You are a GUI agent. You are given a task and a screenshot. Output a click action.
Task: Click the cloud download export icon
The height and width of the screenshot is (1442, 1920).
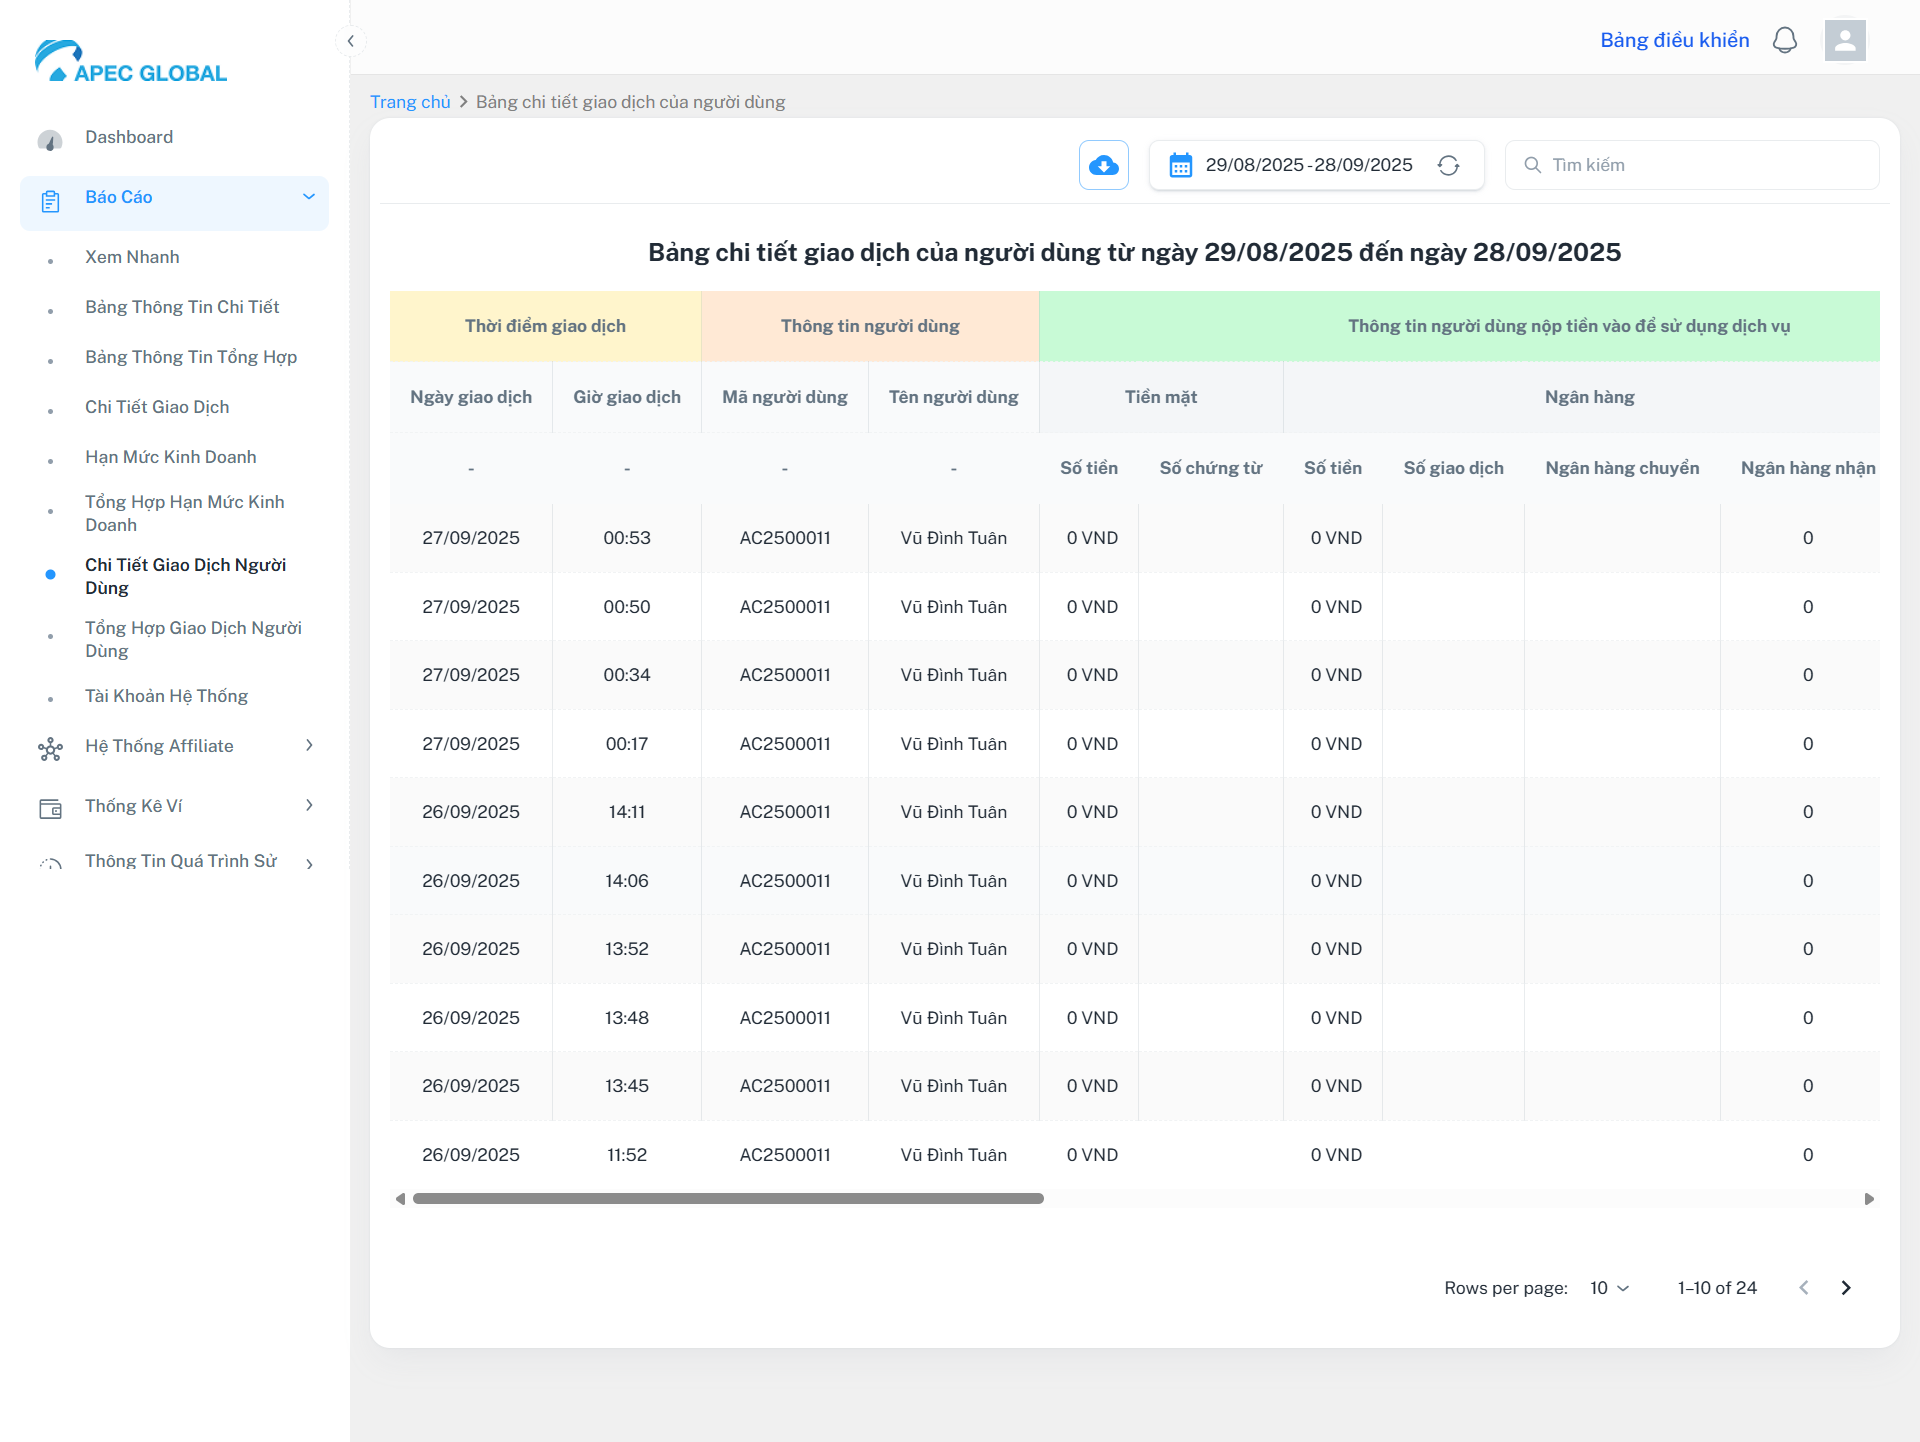(1103, 165)
